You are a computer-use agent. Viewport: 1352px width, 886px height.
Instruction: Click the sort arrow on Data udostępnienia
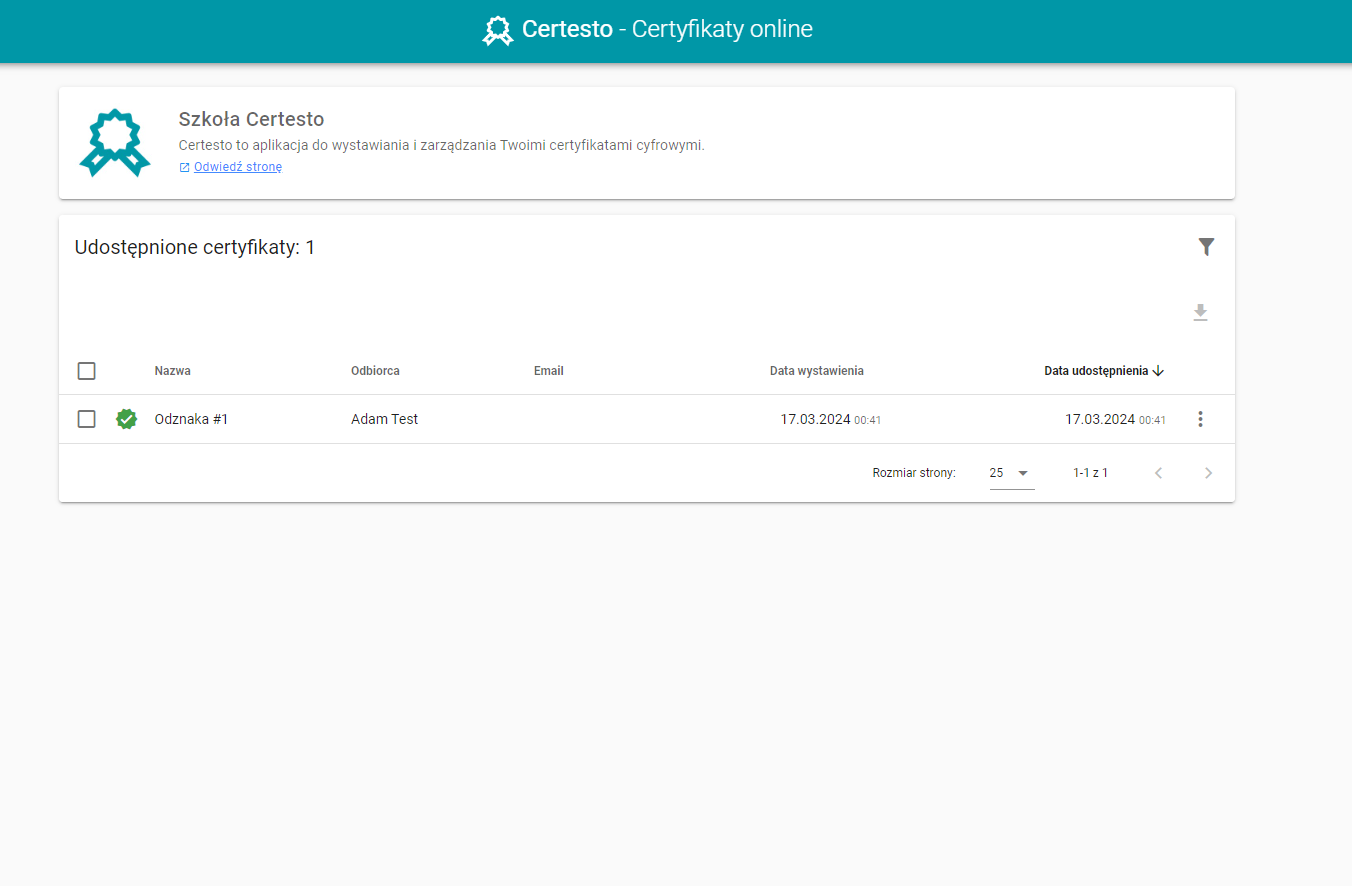pyautogui.click(x=1158, y=371)
